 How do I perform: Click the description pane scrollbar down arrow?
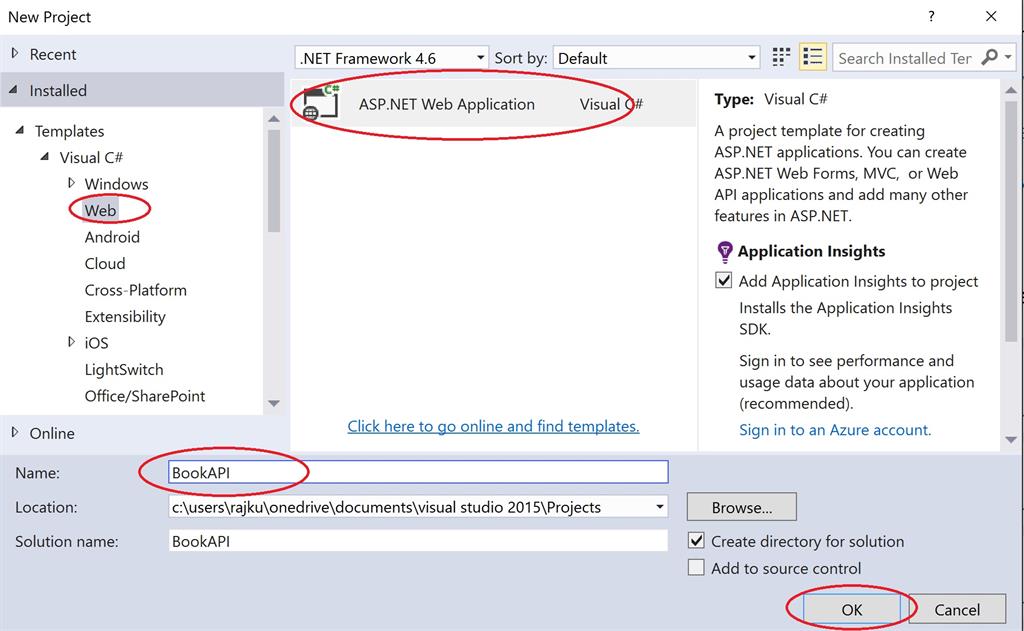click(x=1010, y=440)
